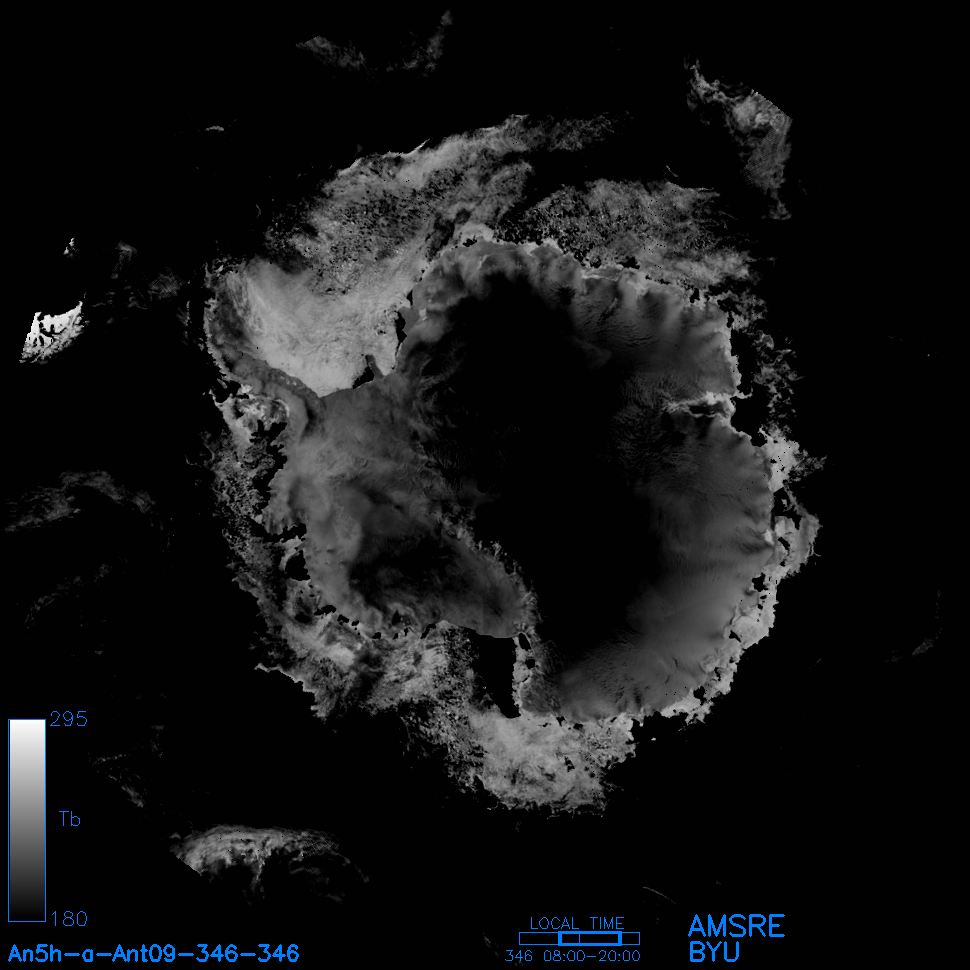Click the LOCAL TIME heading
This screenshot has height=970, width=970.
tap(577, 923)
